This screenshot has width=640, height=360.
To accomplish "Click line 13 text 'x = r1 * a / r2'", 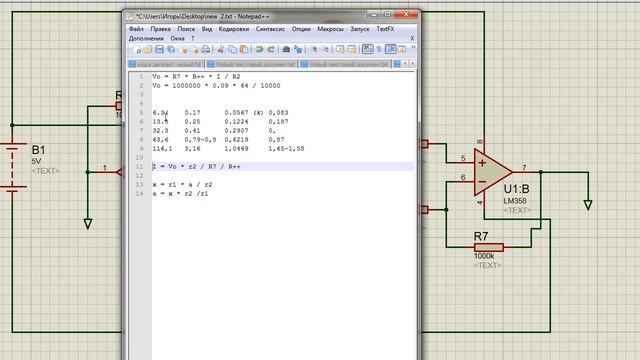I will (x=182, y=184).
